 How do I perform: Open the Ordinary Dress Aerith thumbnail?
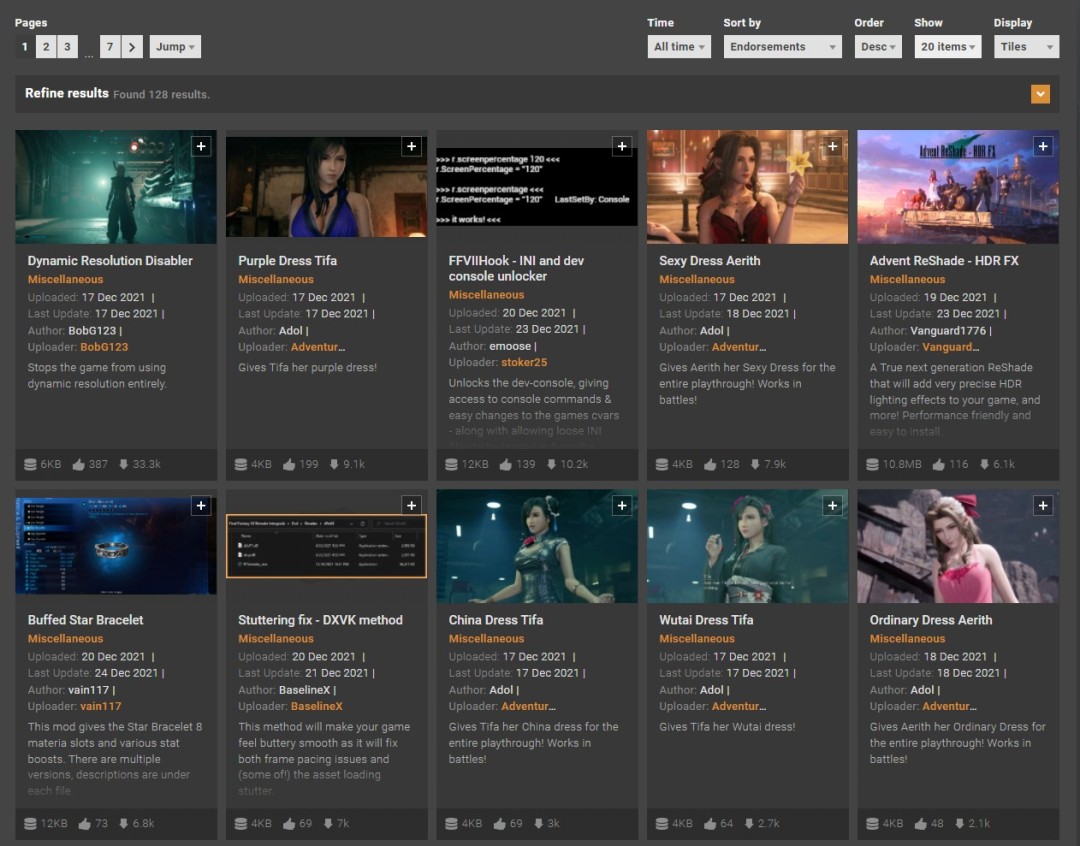(958, 546)
